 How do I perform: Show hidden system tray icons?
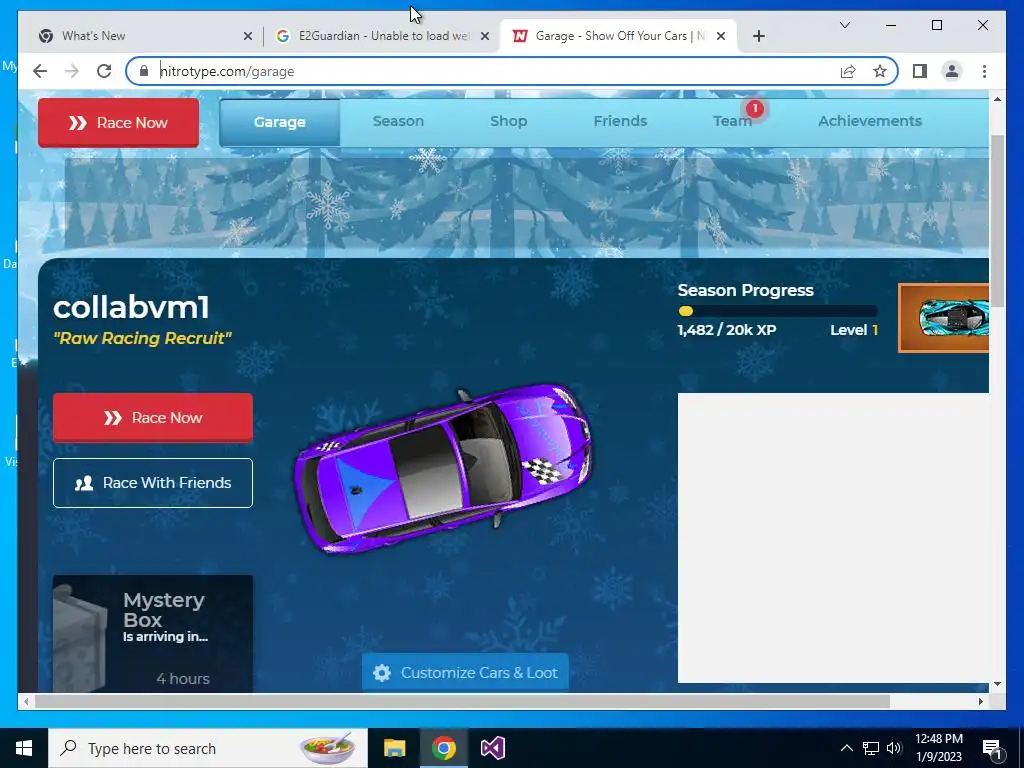pos(846,748)
